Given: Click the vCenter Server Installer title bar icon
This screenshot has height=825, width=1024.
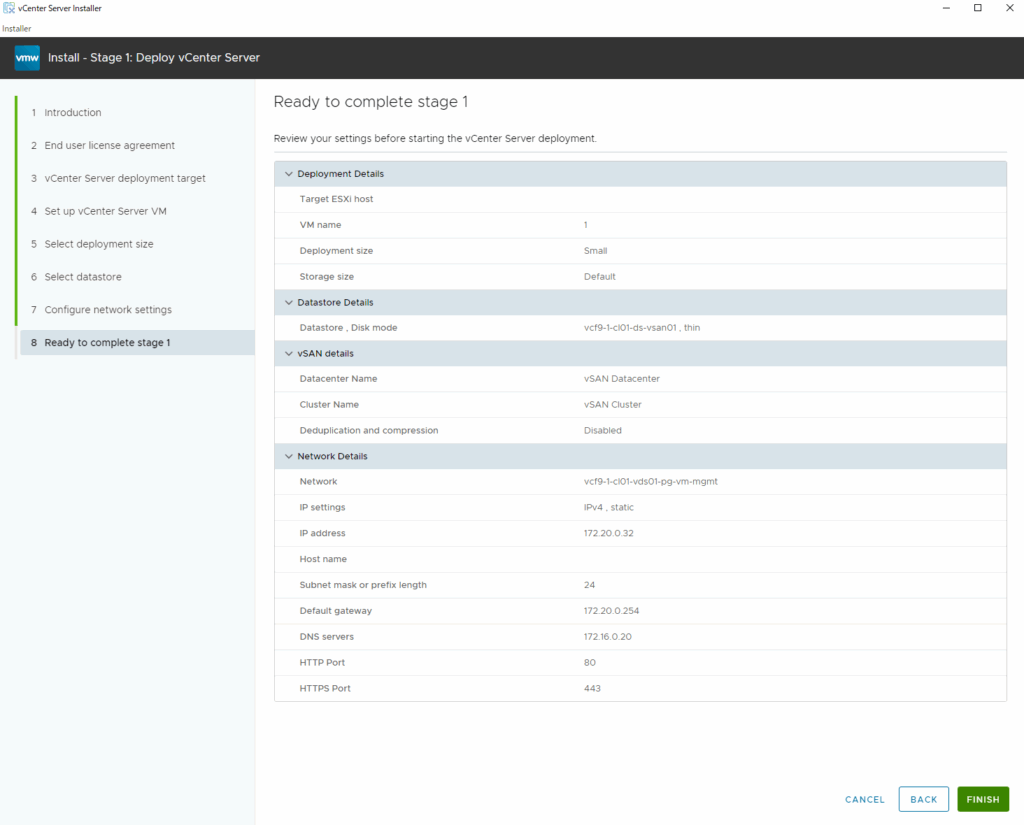Looking at the screenshot, I should click(x=9, y=8).
